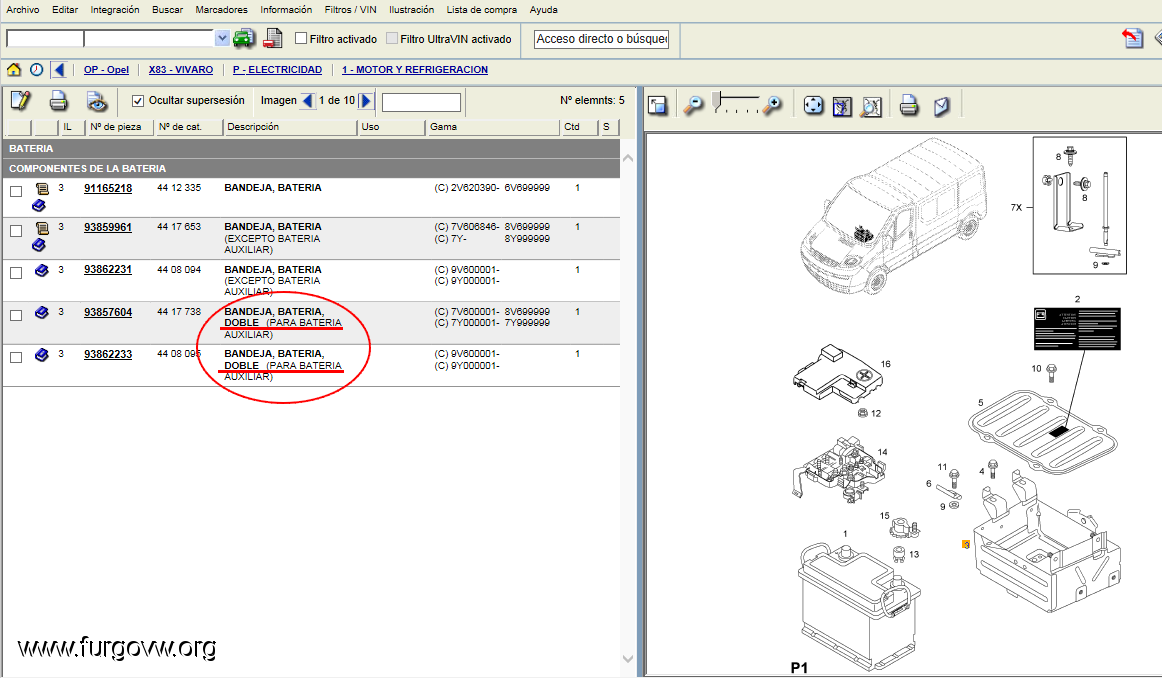The image size is (1162, 678).
Task: Open the Información menu
Action: 286,10
